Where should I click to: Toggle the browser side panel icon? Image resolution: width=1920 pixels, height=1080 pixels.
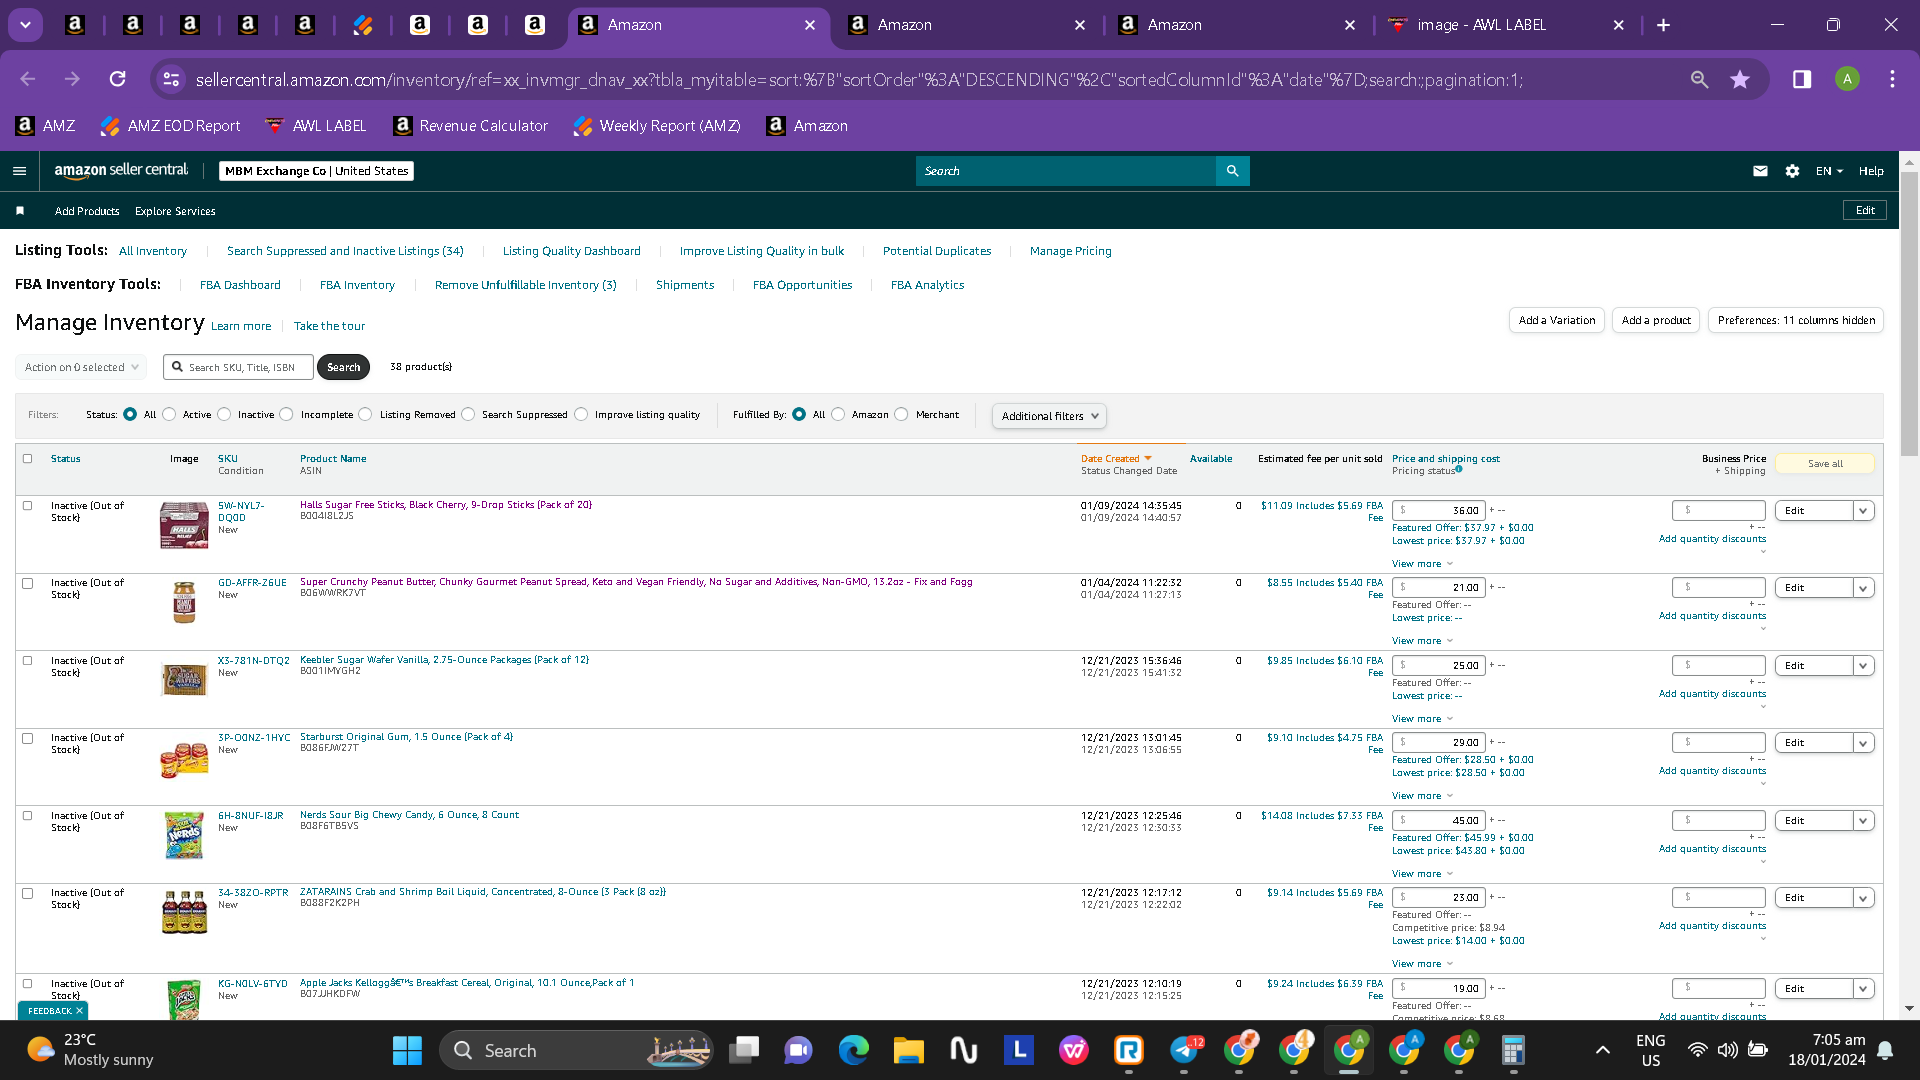[1801, 79]
